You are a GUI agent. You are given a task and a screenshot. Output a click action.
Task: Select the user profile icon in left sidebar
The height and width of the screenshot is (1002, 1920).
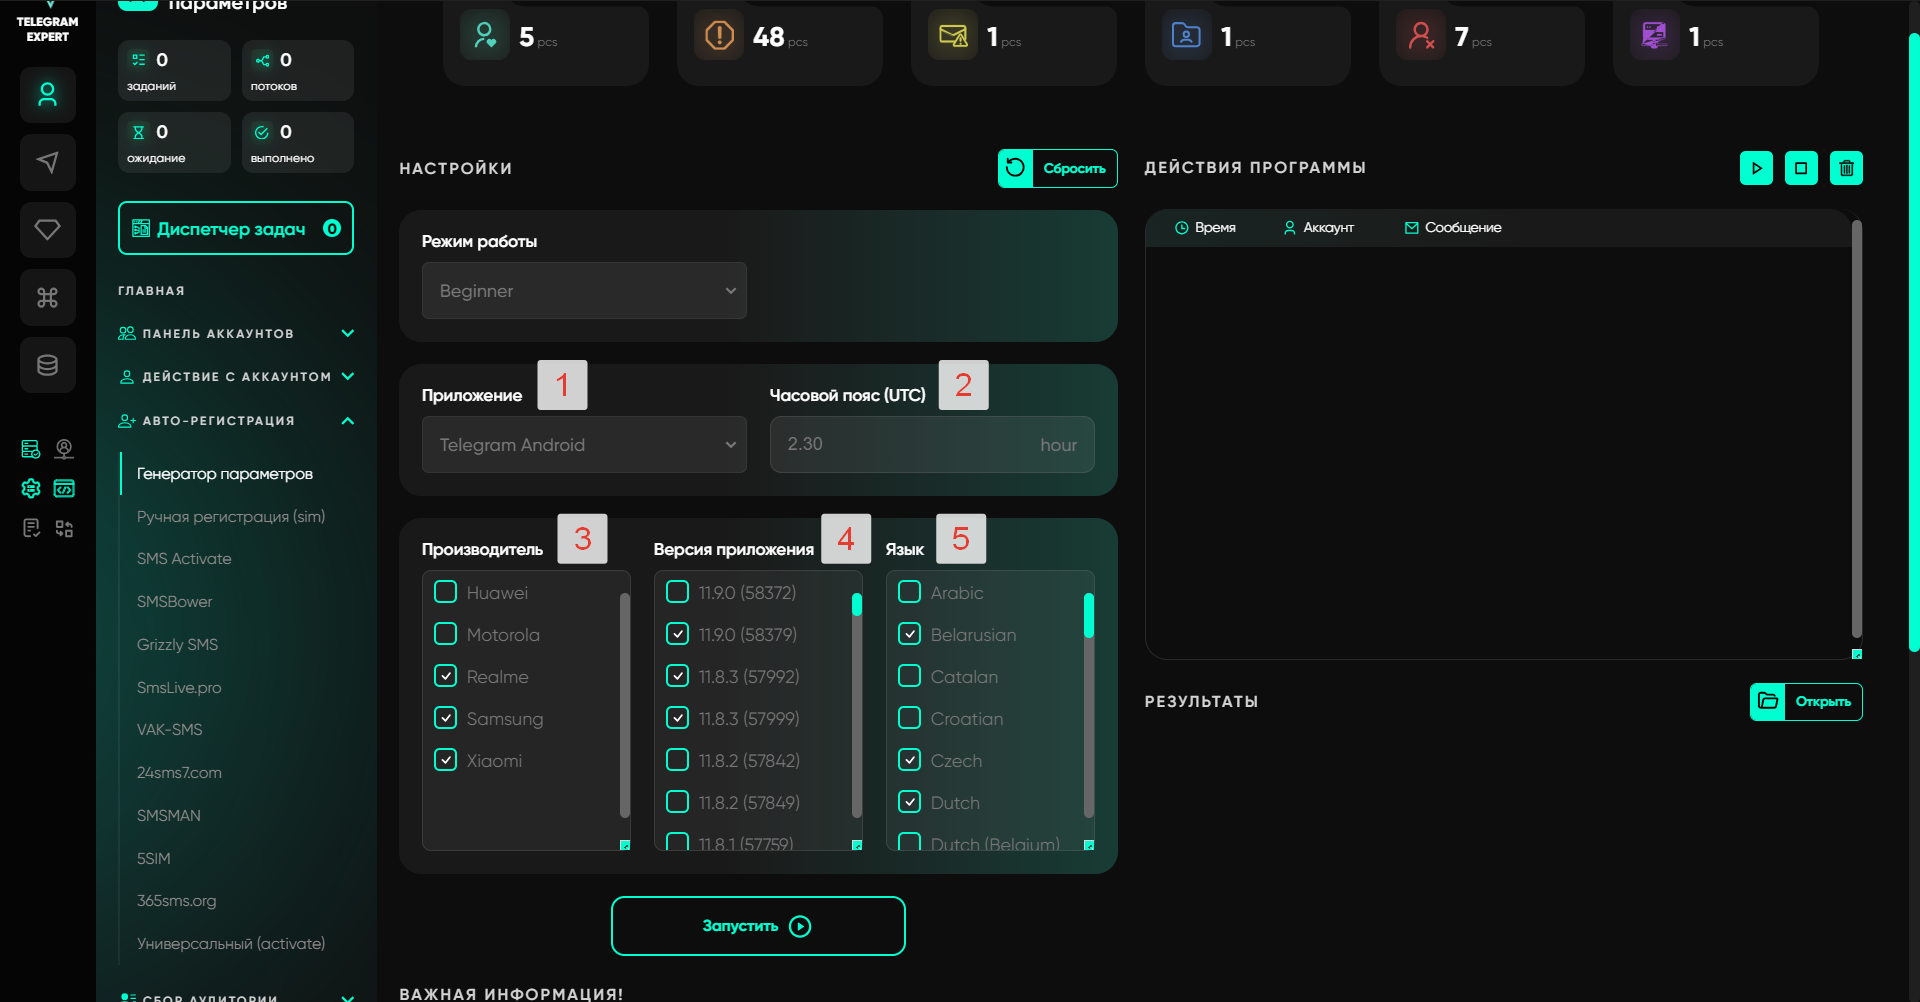(47, 95)
